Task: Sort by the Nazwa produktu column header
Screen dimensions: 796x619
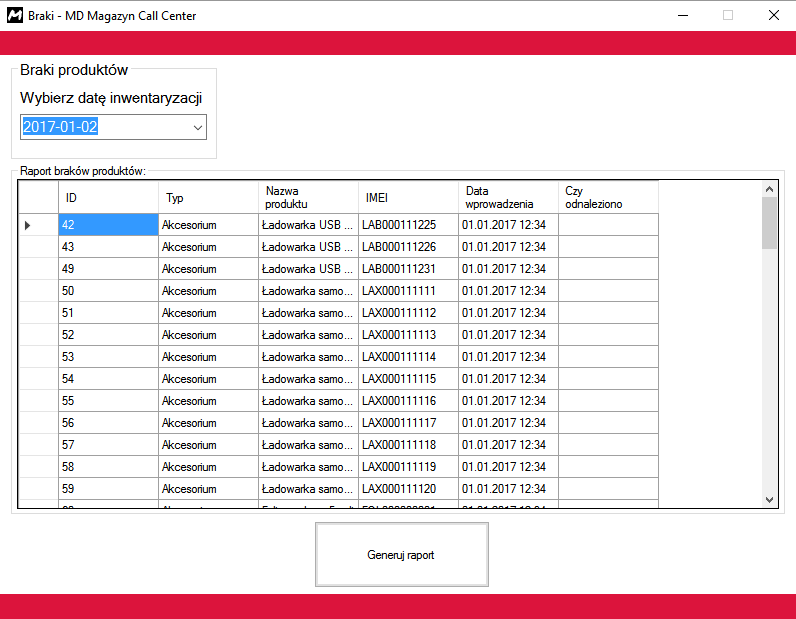Action: 309,198
